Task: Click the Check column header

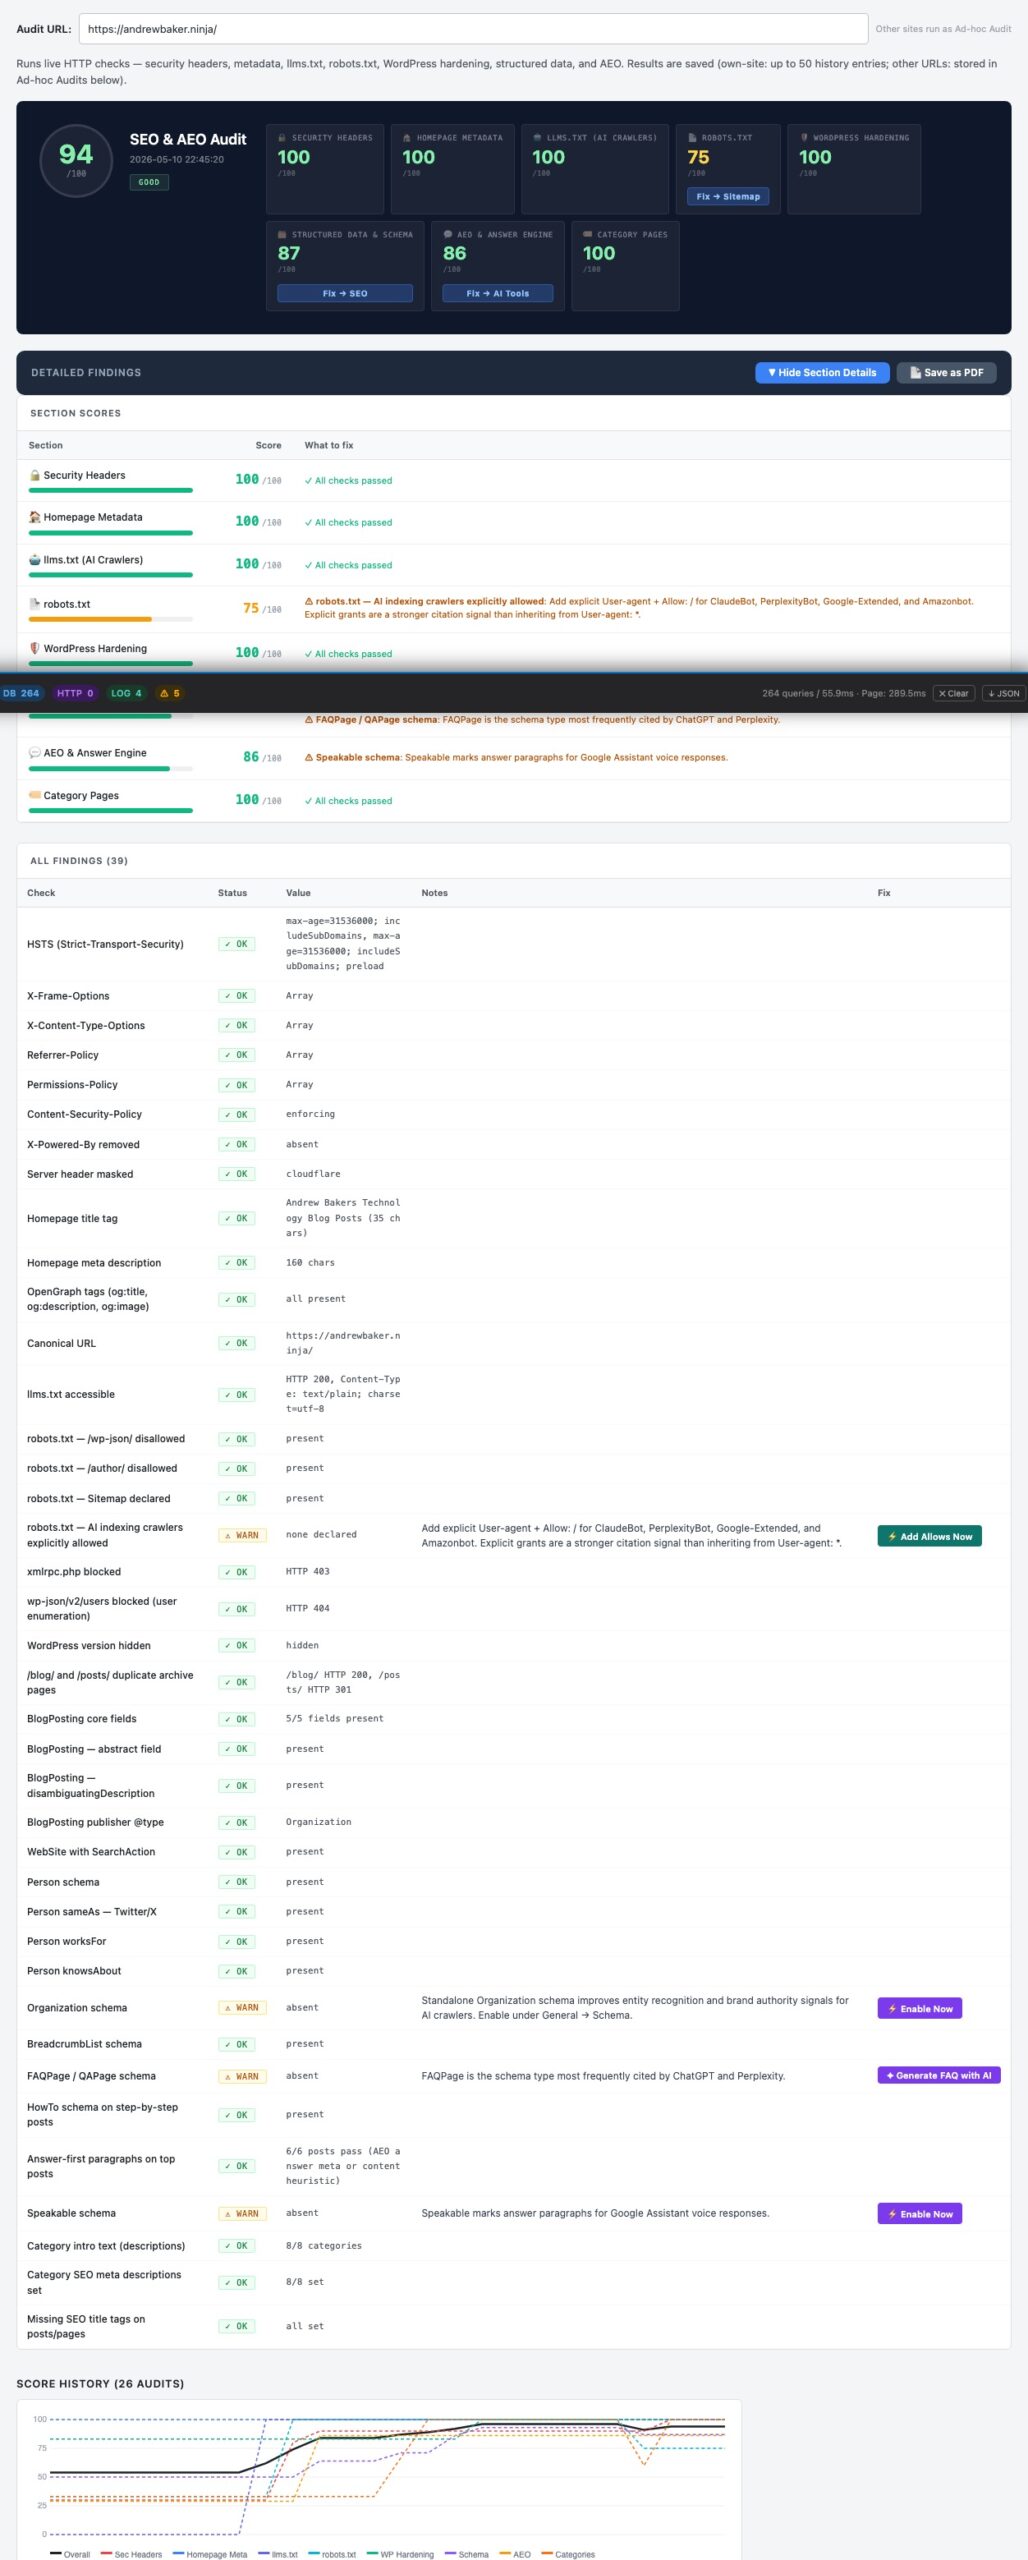Action: (x=41, y=893)
